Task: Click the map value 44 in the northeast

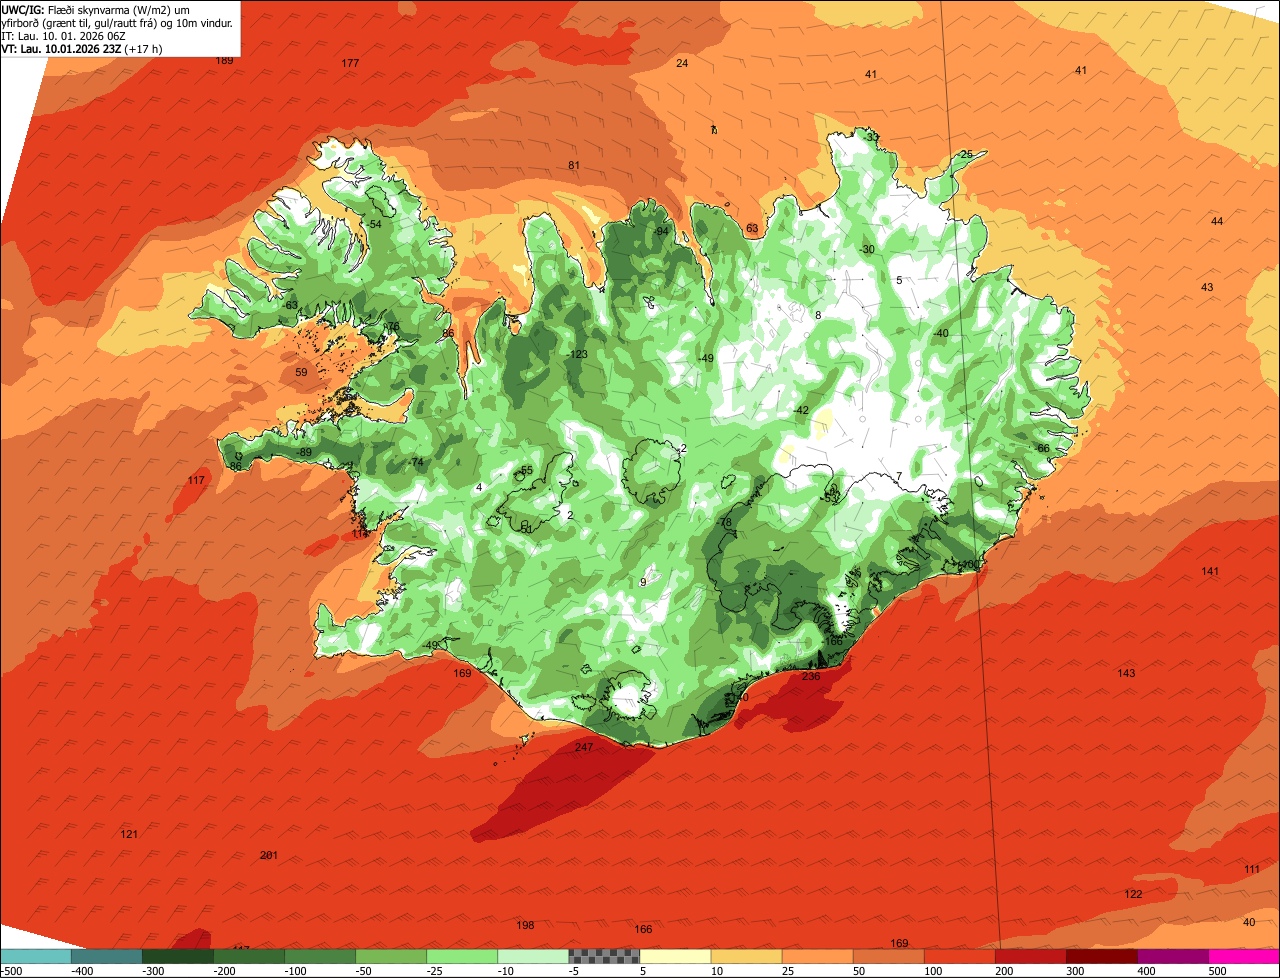Action: [x=1217, y=221]
